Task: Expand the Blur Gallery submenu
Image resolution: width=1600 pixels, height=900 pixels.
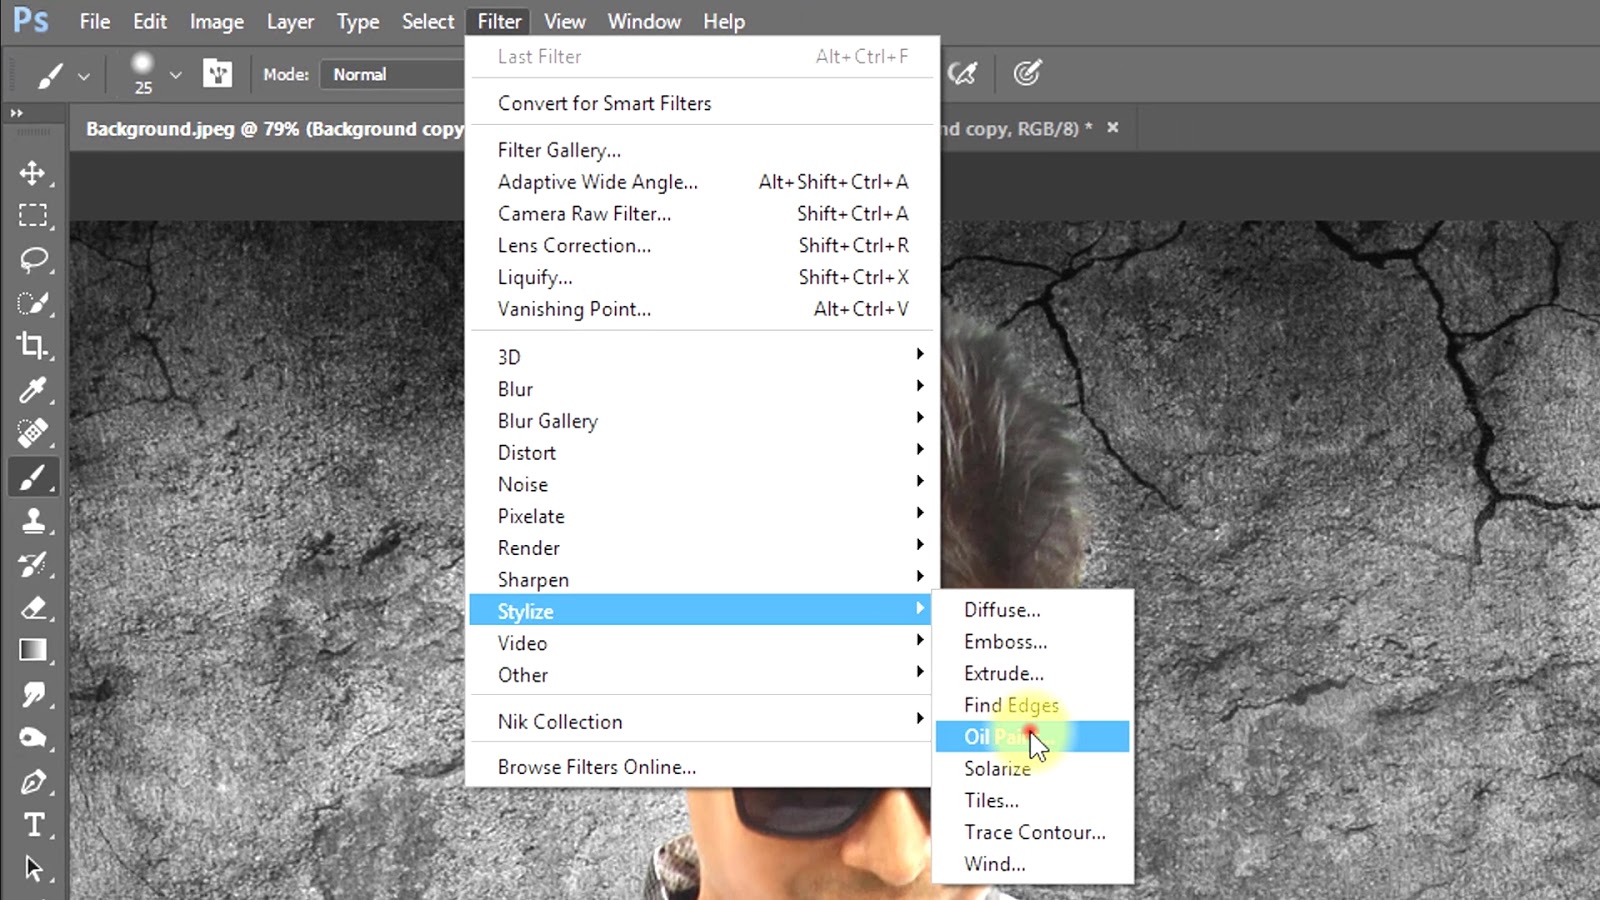Action: coord(702,421)
